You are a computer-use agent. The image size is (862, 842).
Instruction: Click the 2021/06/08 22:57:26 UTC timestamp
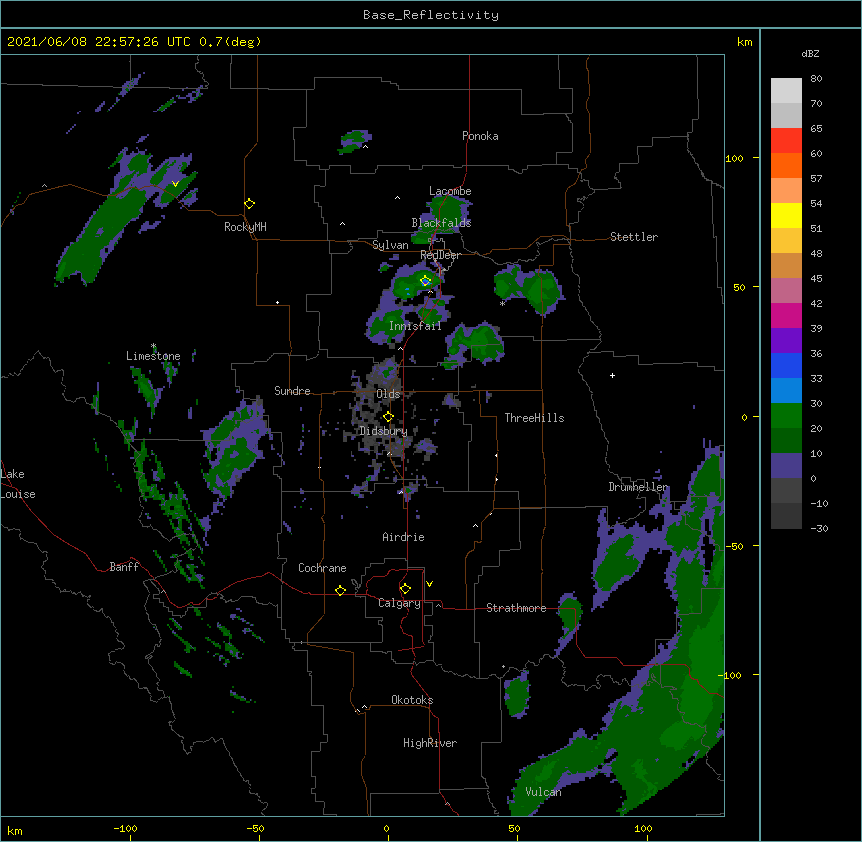point(99,42)
